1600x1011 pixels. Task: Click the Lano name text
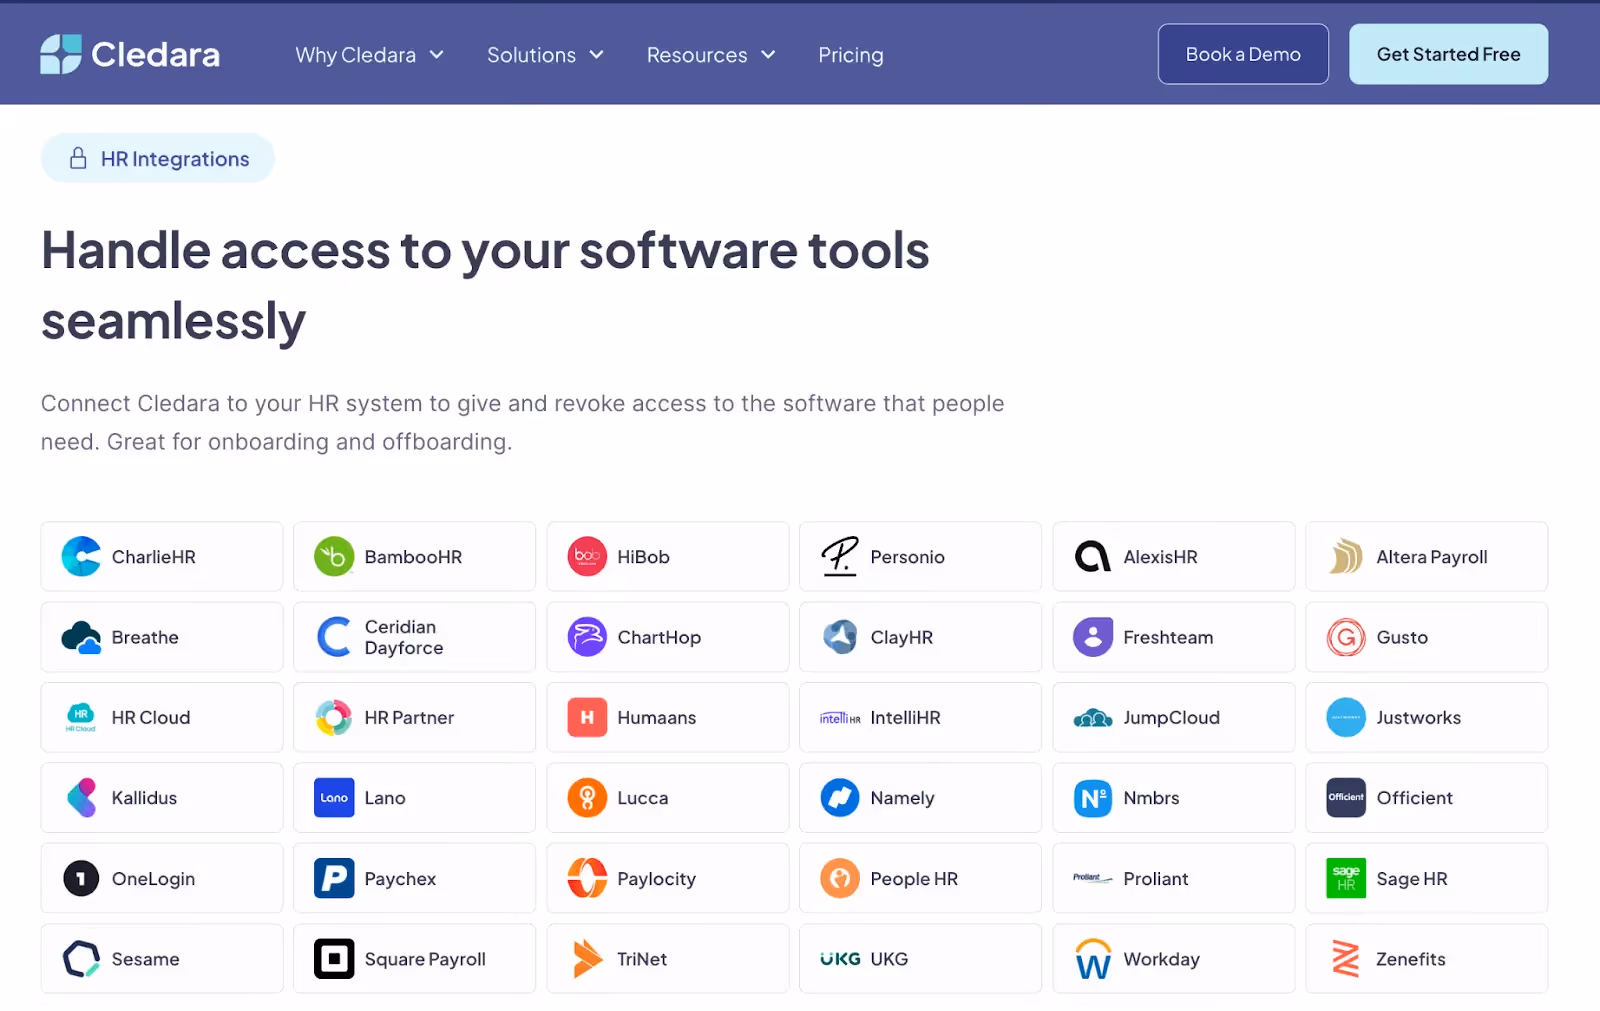385,798
